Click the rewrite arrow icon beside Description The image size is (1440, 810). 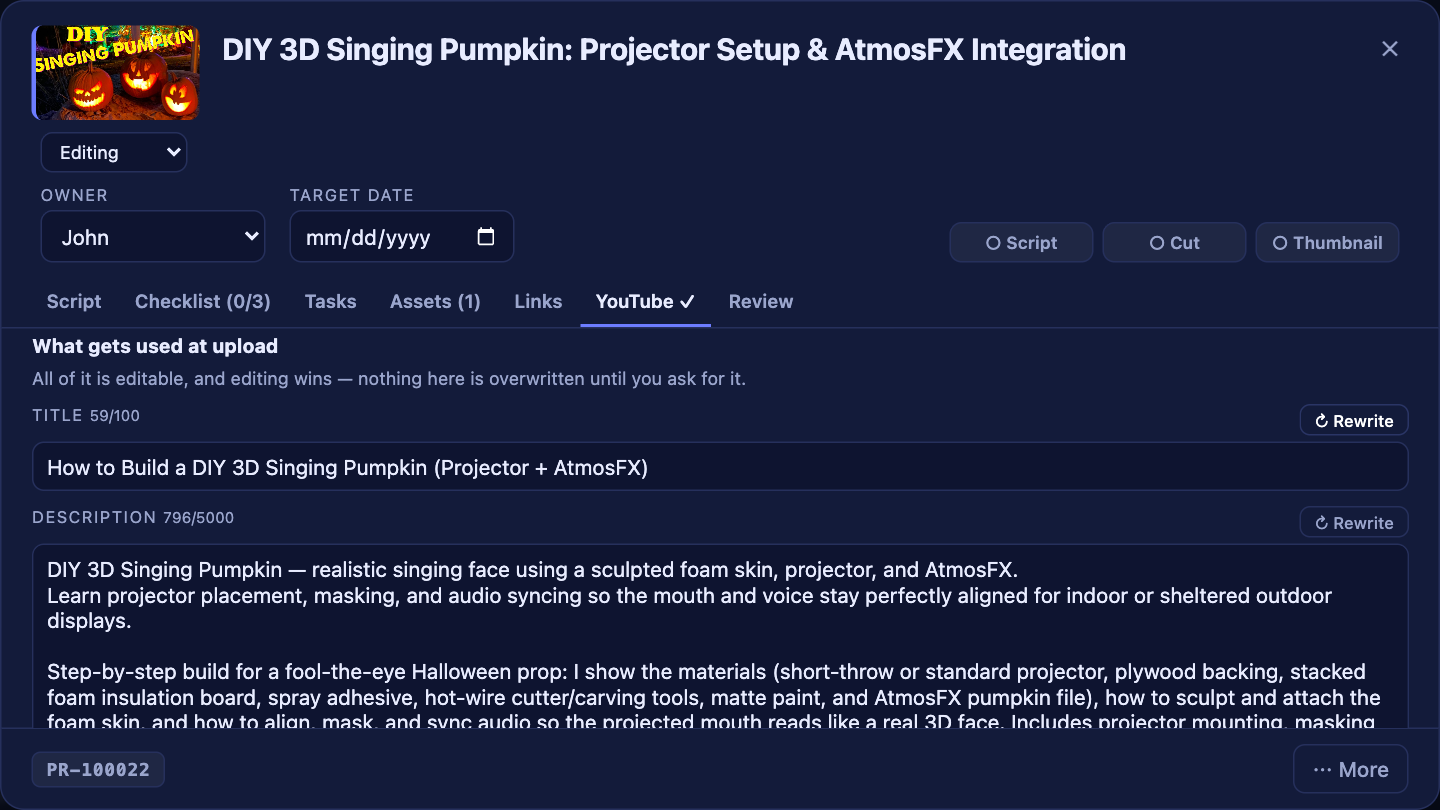[x=1321, y=523]
